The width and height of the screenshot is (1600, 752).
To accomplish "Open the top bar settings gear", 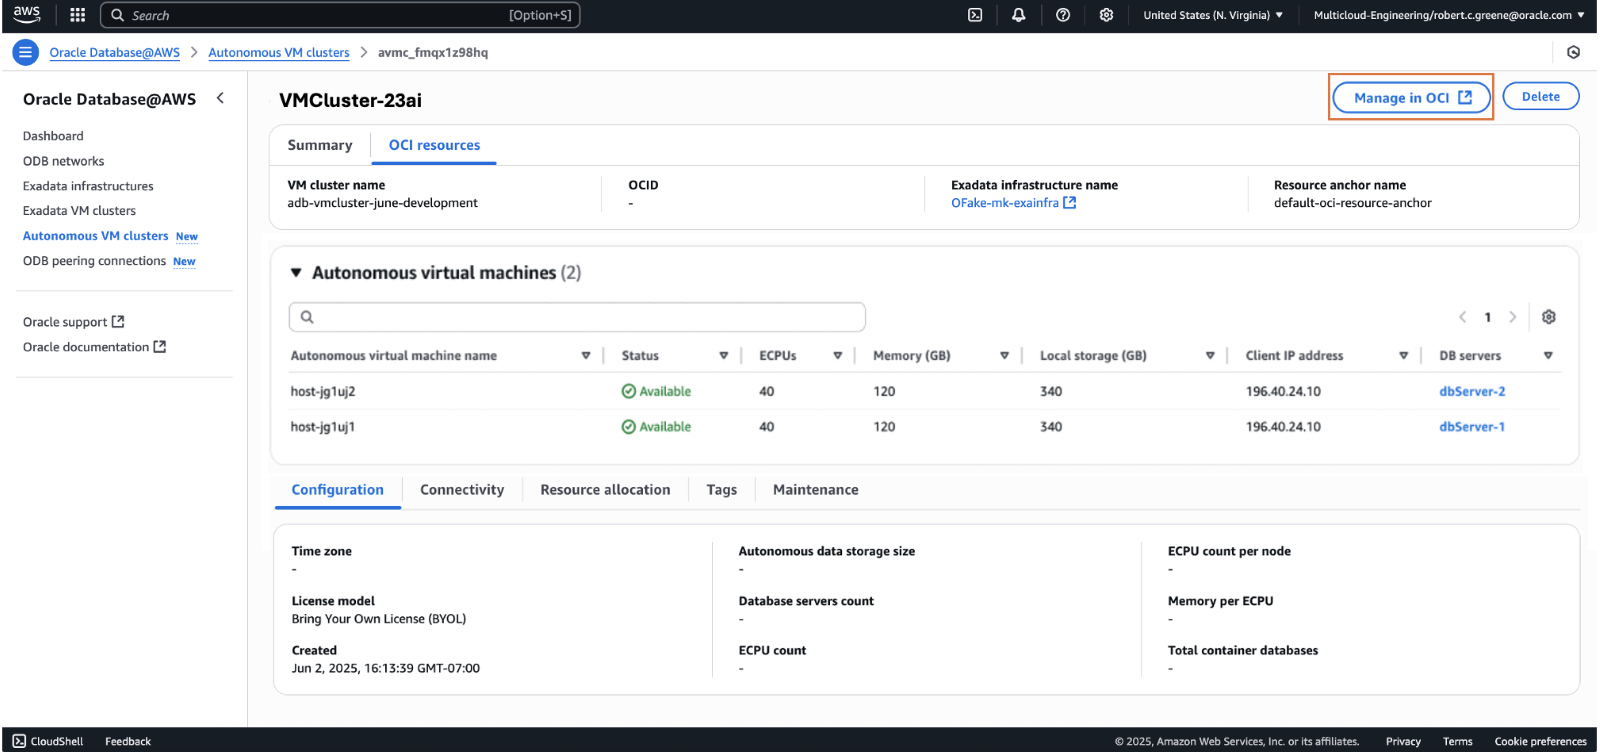I will click(1106, 15).
